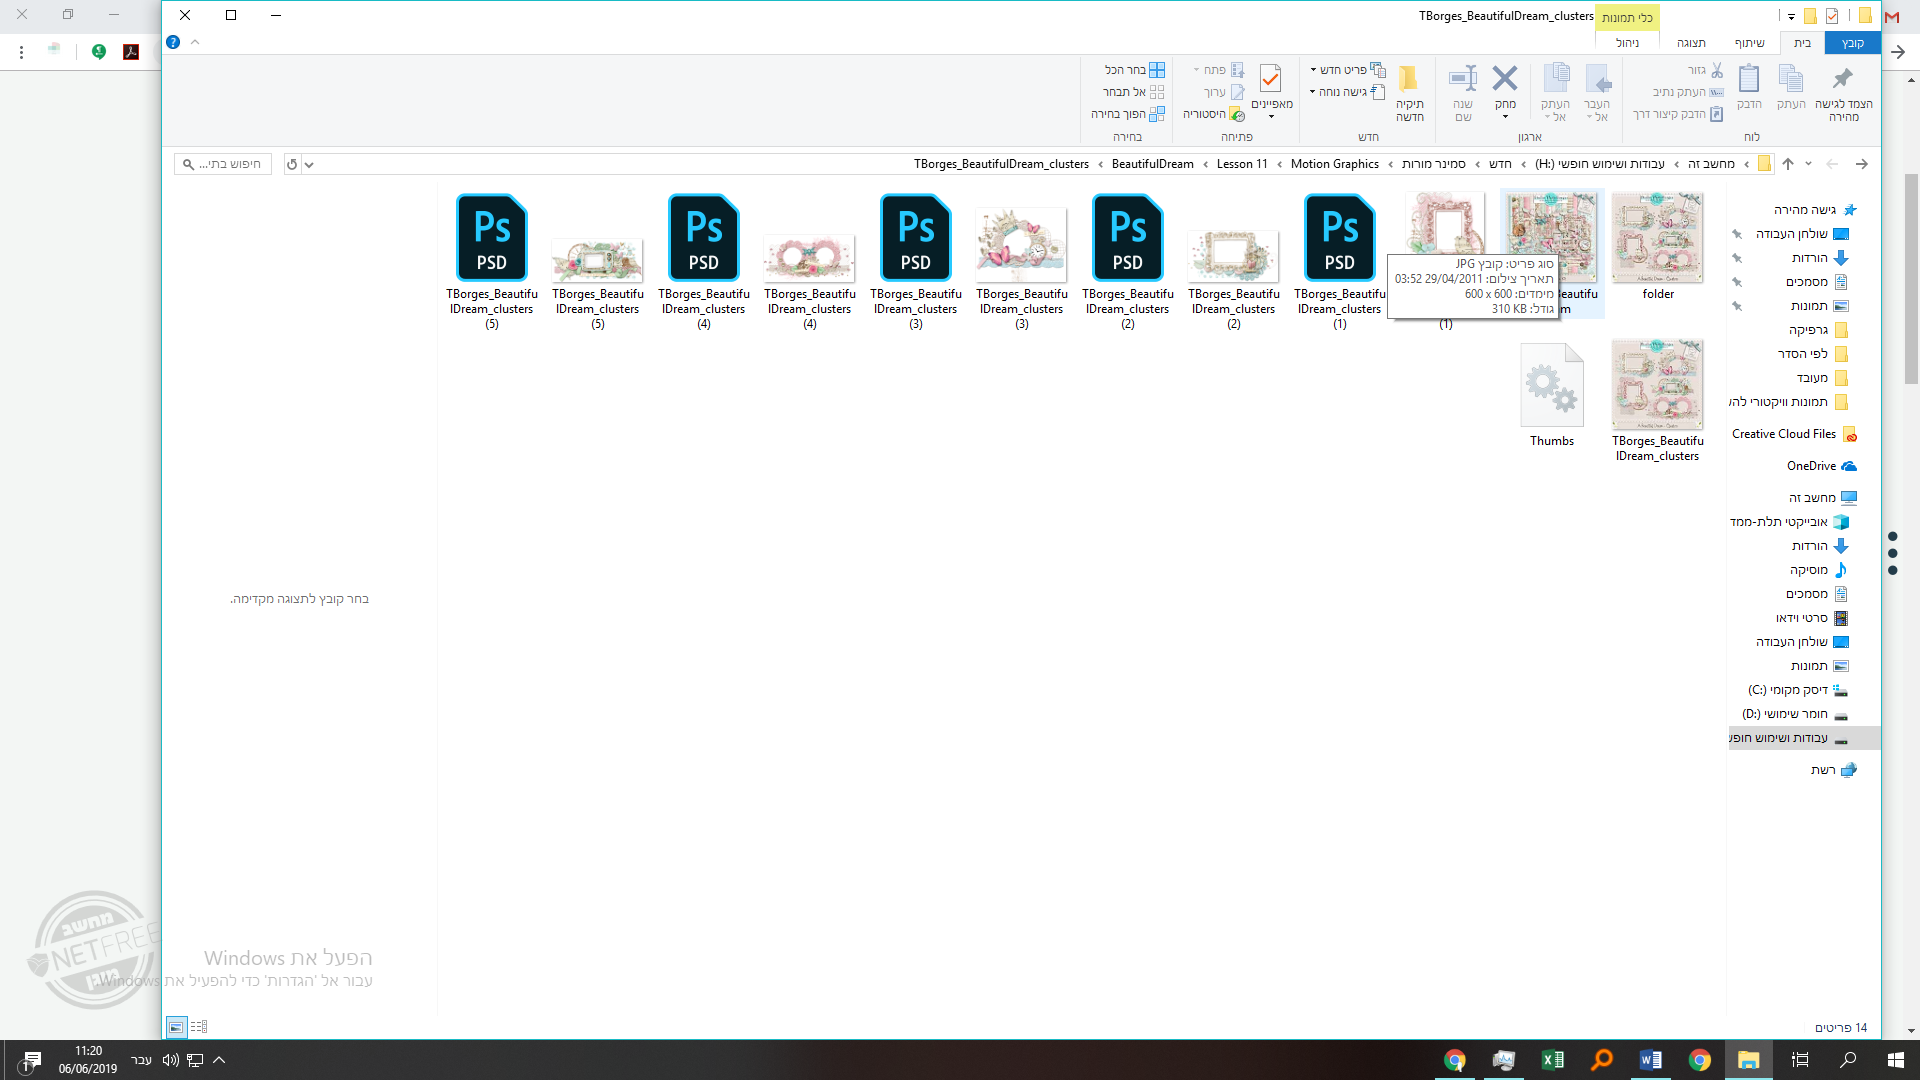This screenshot has height=1080, width=1920.
Task: Expand the New item dropdown
Action: coord(1313,70)
